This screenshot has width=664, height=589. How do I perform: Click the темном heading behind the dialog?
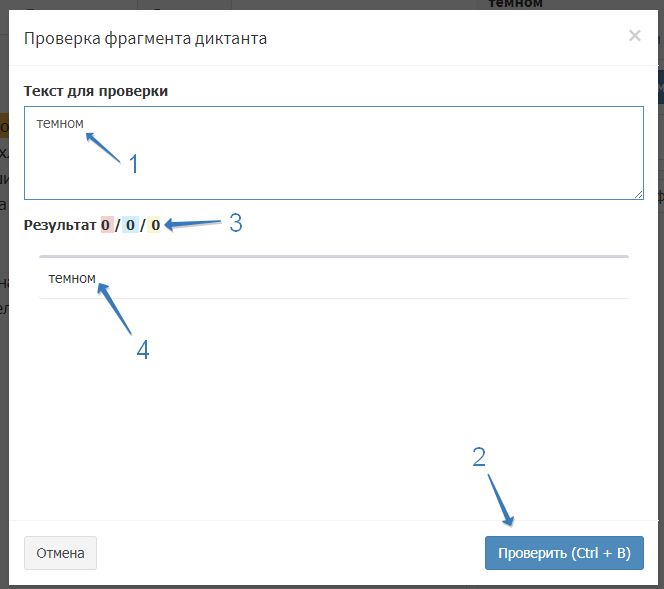pos(515,4)
